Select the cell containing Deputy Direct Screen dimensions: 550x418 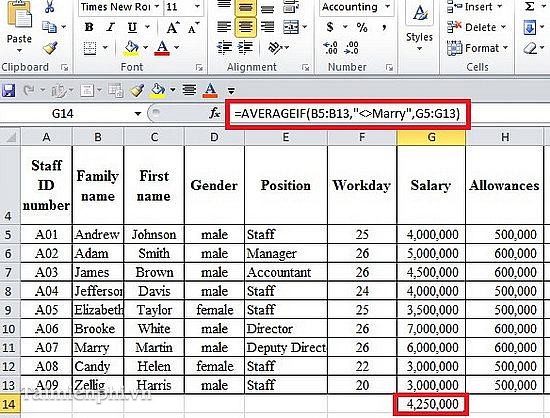[x=286, y=348]
